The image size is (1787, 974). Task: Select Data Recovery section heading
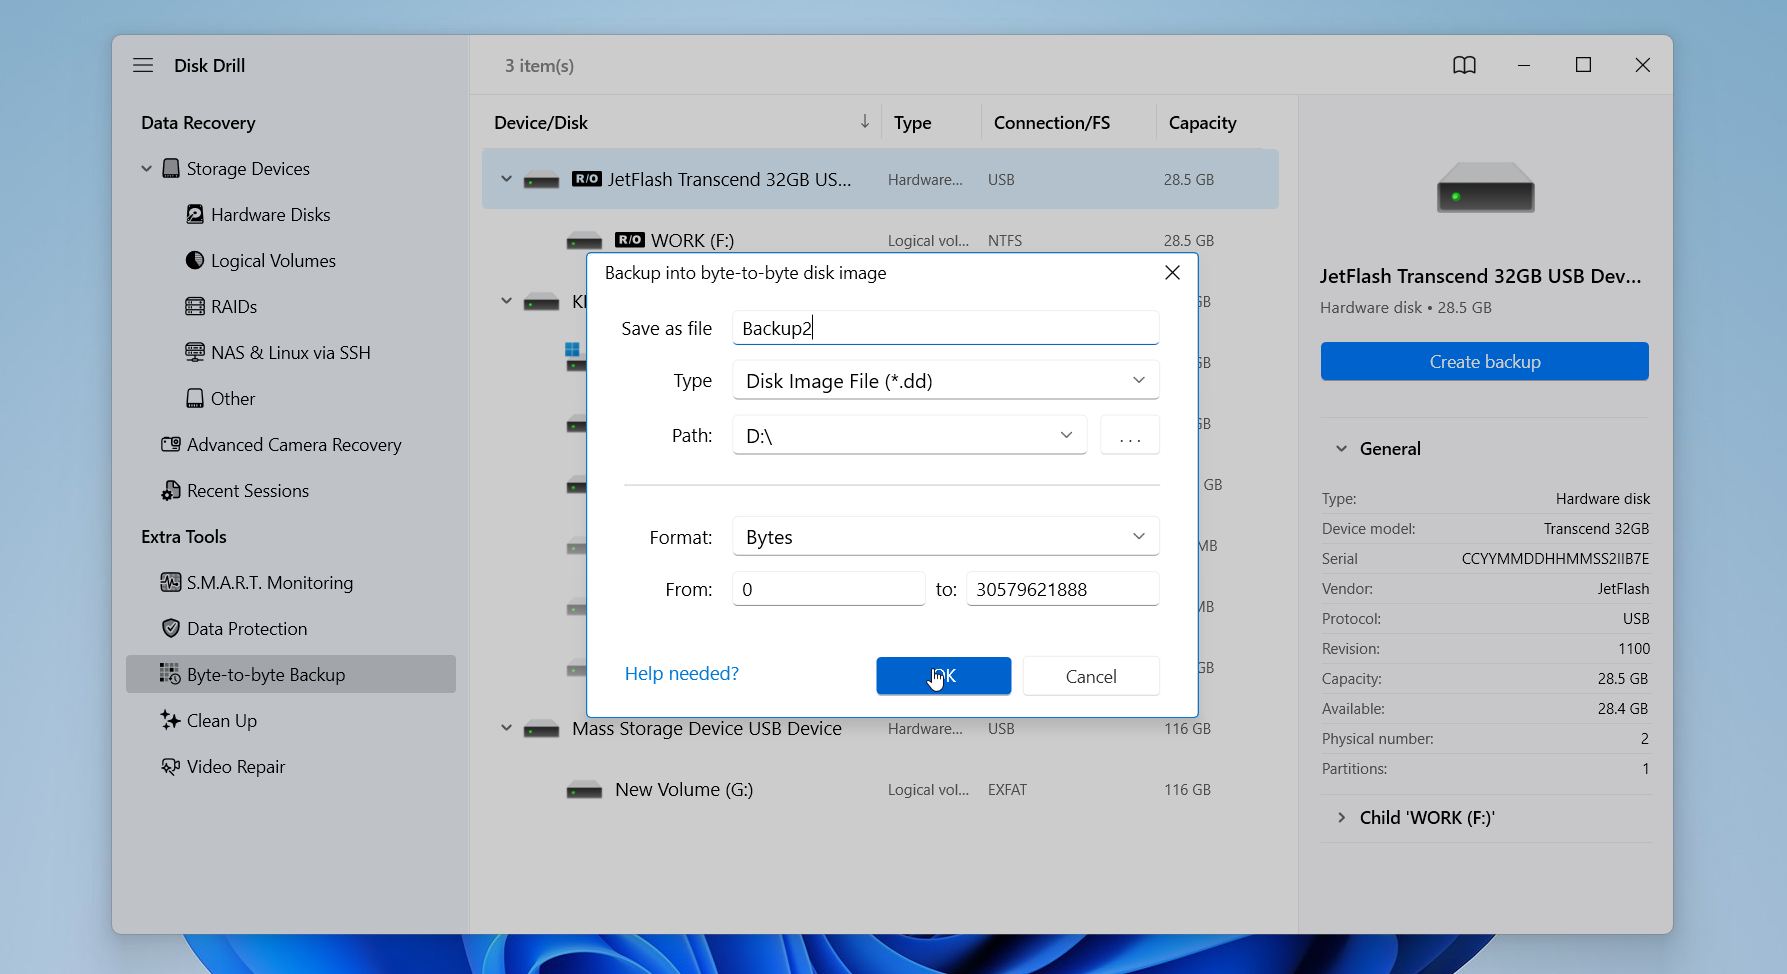coord(198,122)
